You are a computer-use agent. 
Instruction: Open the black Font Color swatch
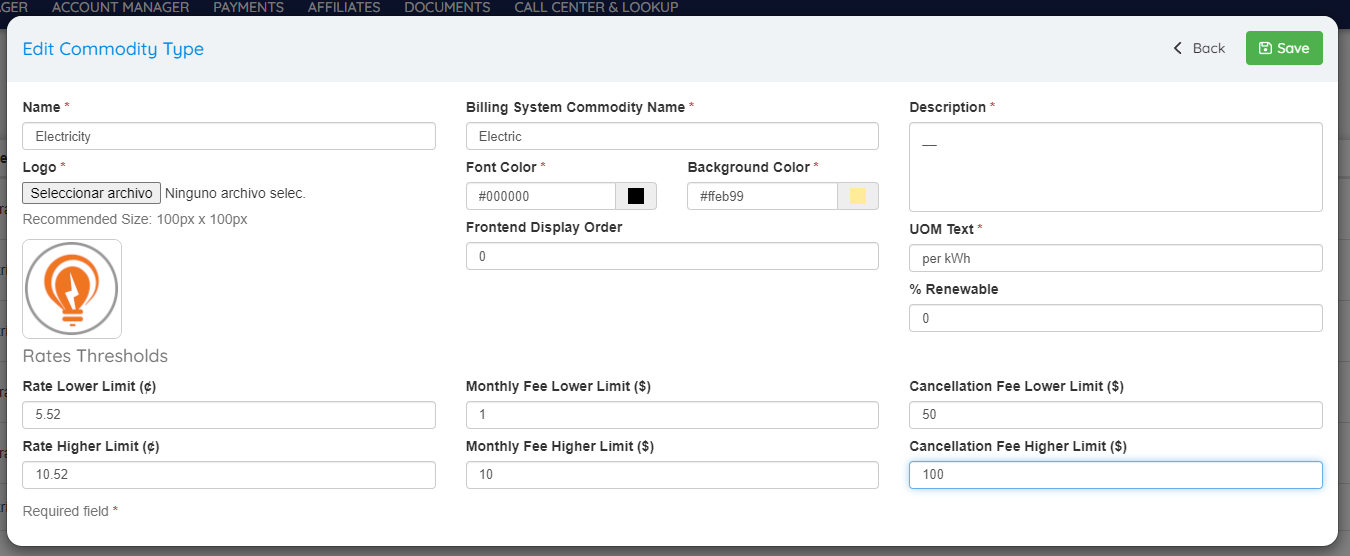636,196
